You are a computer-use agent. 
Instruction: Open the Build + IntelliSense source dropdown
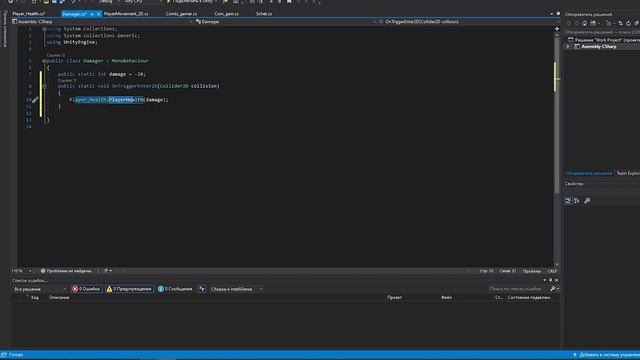point(236,289)
